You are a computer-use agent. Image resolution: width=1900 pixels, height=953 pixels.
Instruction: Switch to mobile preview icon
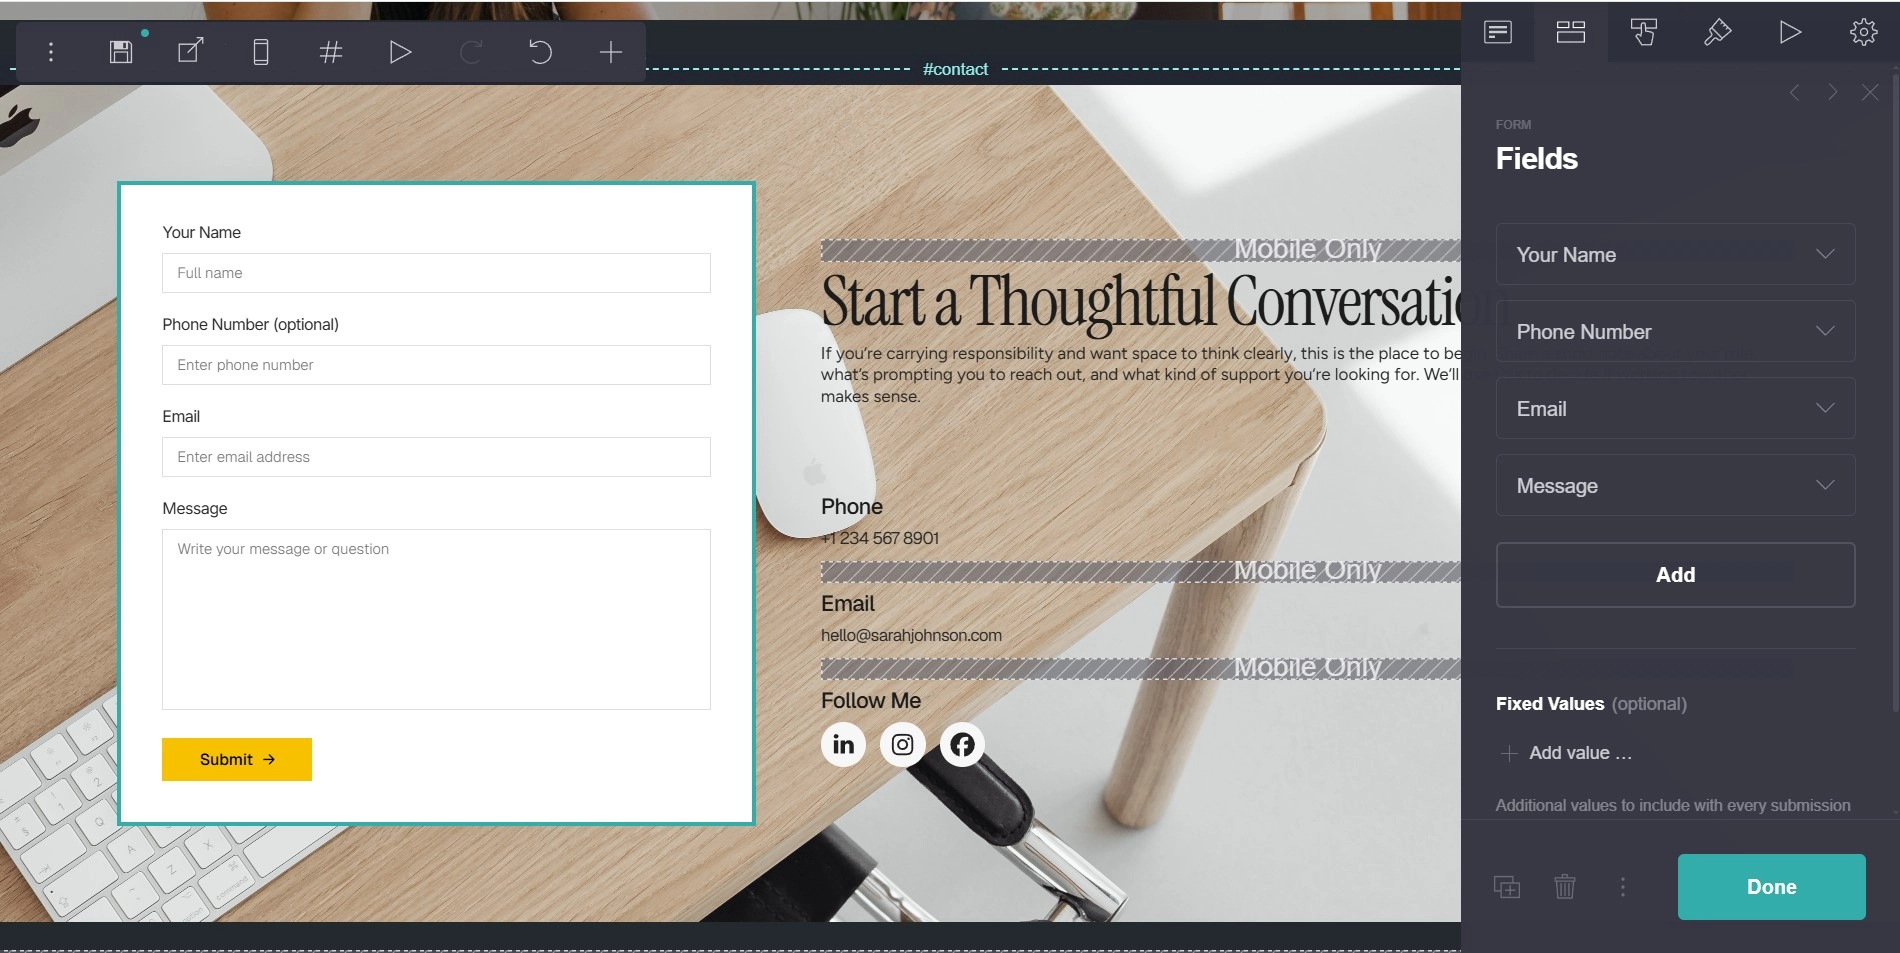(261, 52)
